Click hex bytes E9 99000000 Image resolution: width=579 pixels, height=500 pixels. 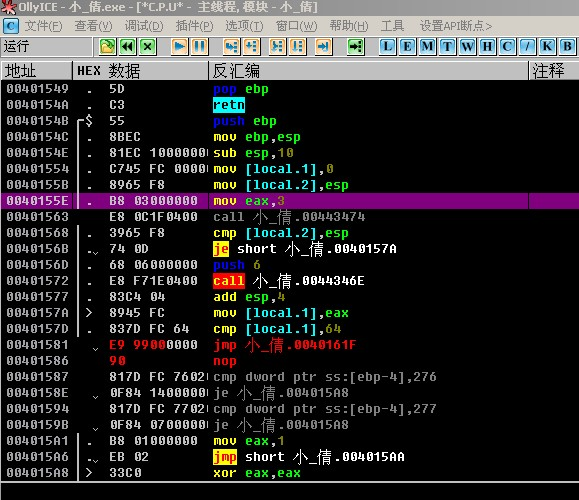[x=153, y=345]
